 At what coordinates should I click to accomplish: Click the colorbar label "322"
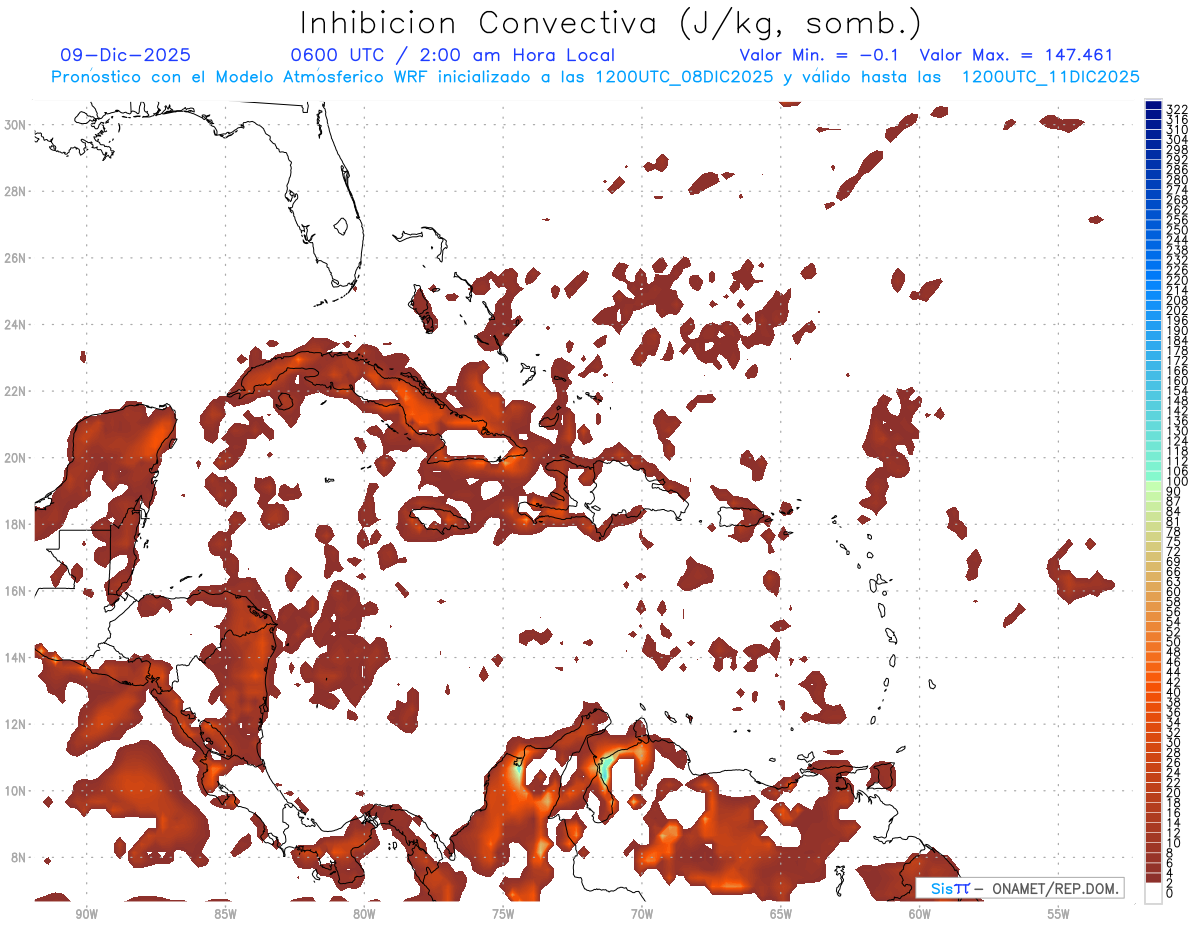(x=1177, y=109)
